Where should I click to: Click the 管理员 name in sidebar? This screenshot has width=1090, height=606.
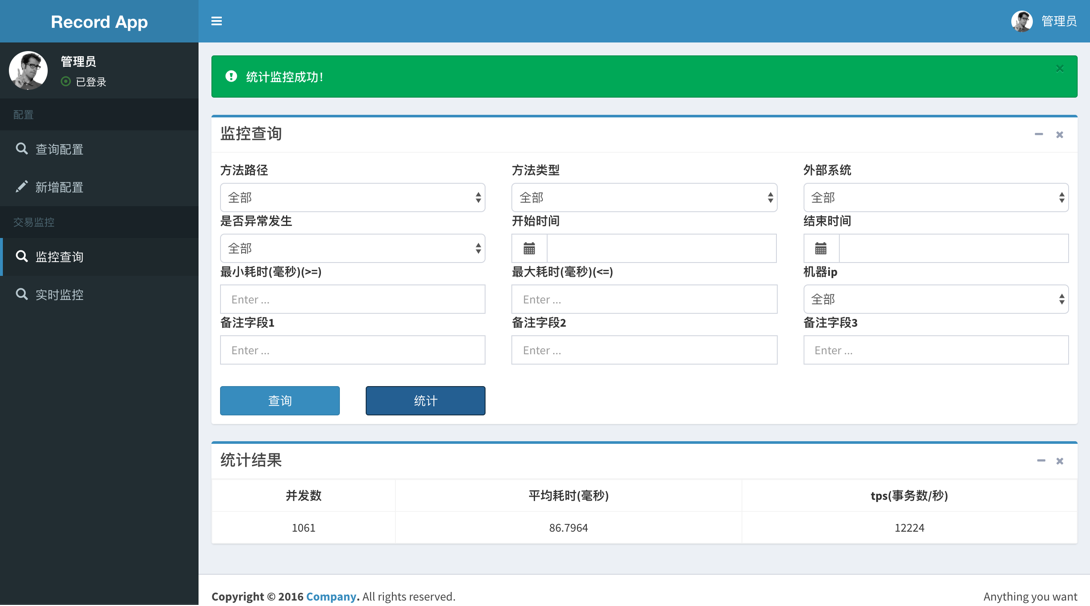tap(78, 61)
